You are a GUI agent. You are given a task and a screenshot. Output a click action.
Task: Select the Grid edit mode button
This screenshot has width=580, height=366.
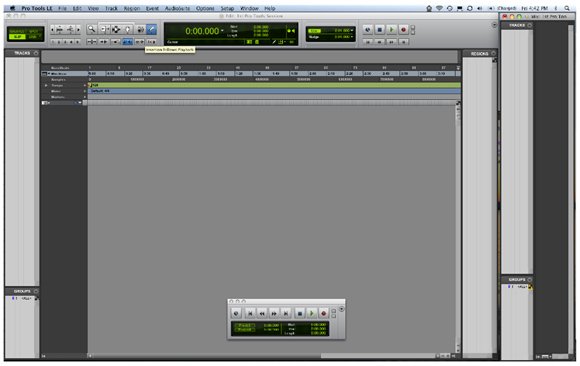tap(34, 37)
